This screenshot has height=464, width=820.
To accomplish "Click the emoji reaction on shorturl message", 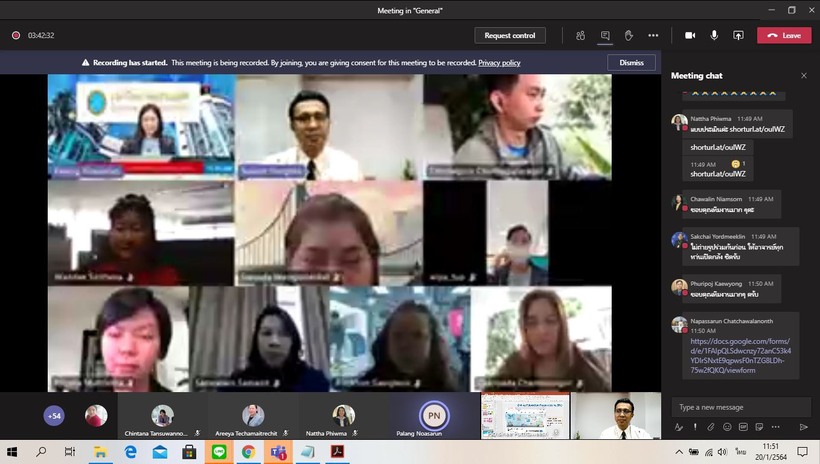I will click(738, 164).
